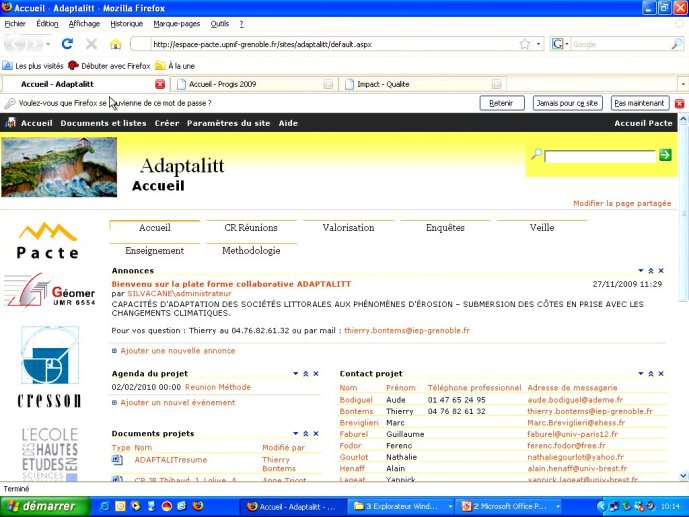Collapse the Annonces web part

651,271
